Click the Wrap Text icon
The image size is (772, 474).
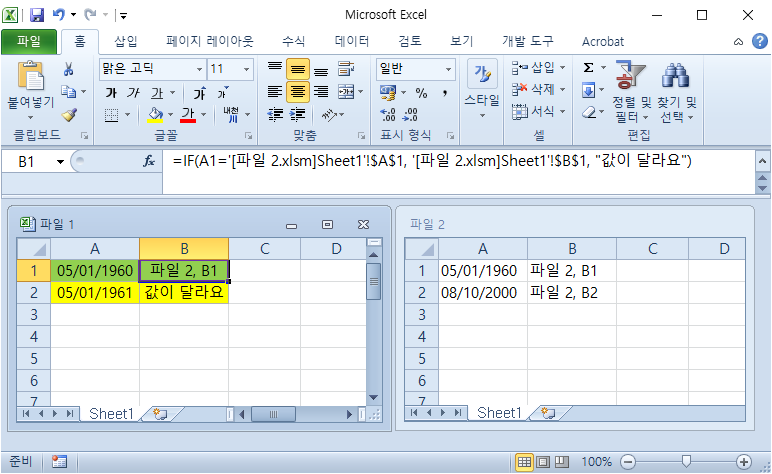click(x=346, y=69)
